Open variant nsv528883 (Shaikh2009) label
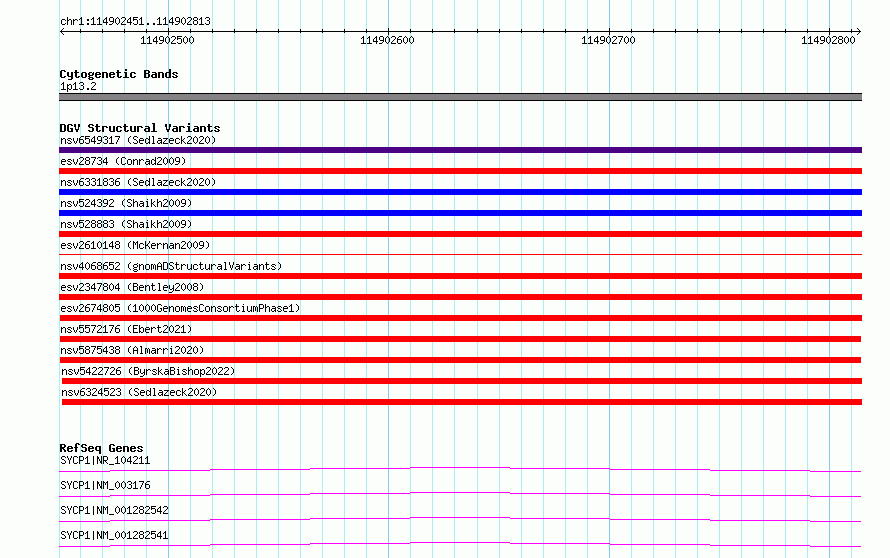 126,224
